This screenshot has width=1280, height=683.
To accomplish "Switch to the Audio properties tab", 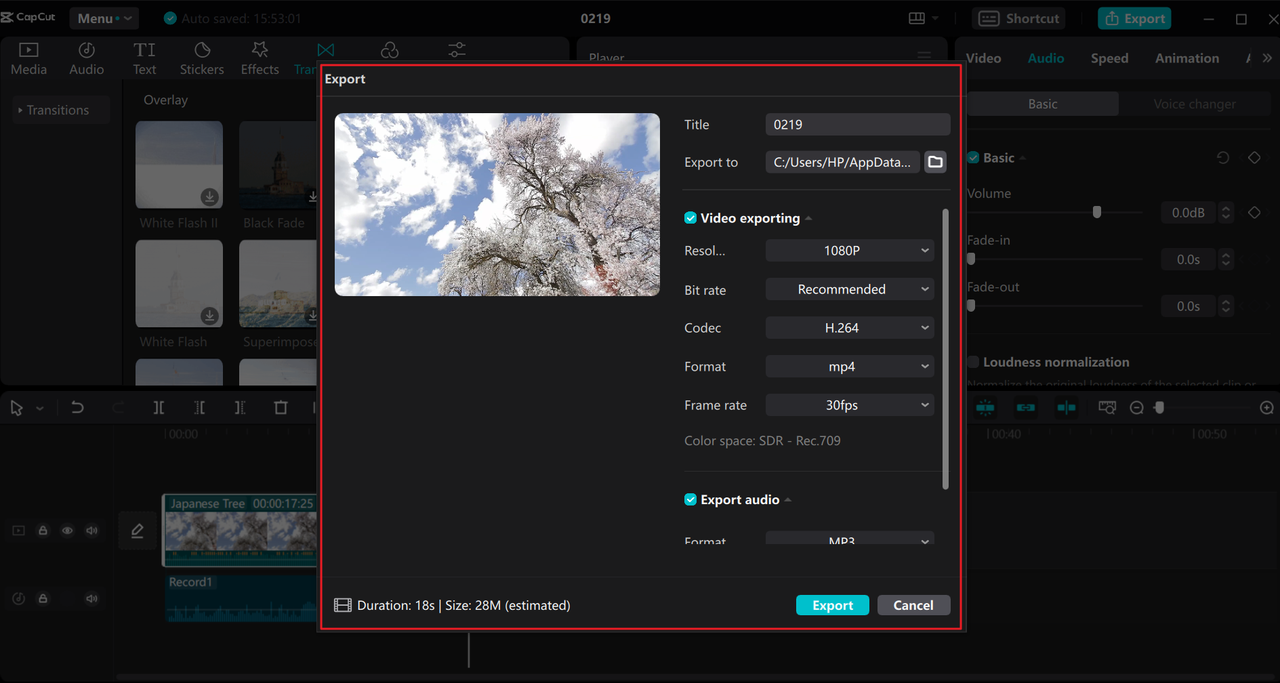I will [1046, 58].
